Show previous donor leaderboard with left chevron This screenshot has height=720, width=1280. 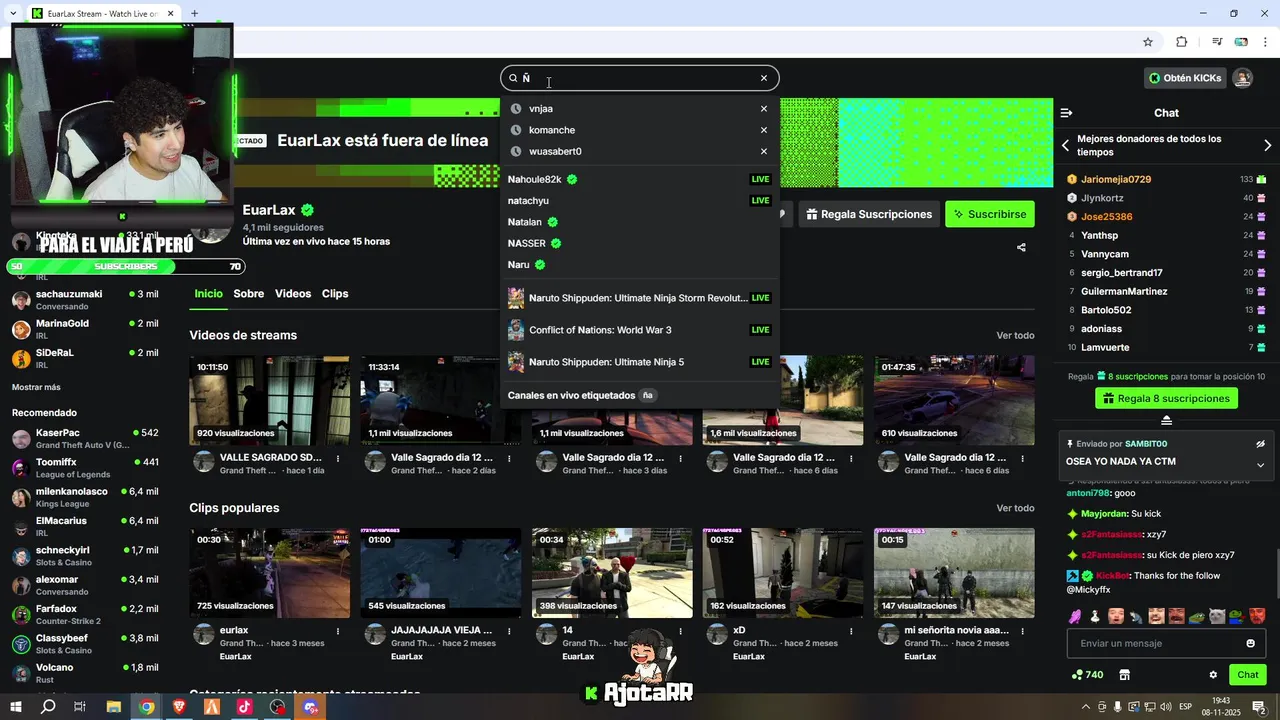[x=1065, y=146]
